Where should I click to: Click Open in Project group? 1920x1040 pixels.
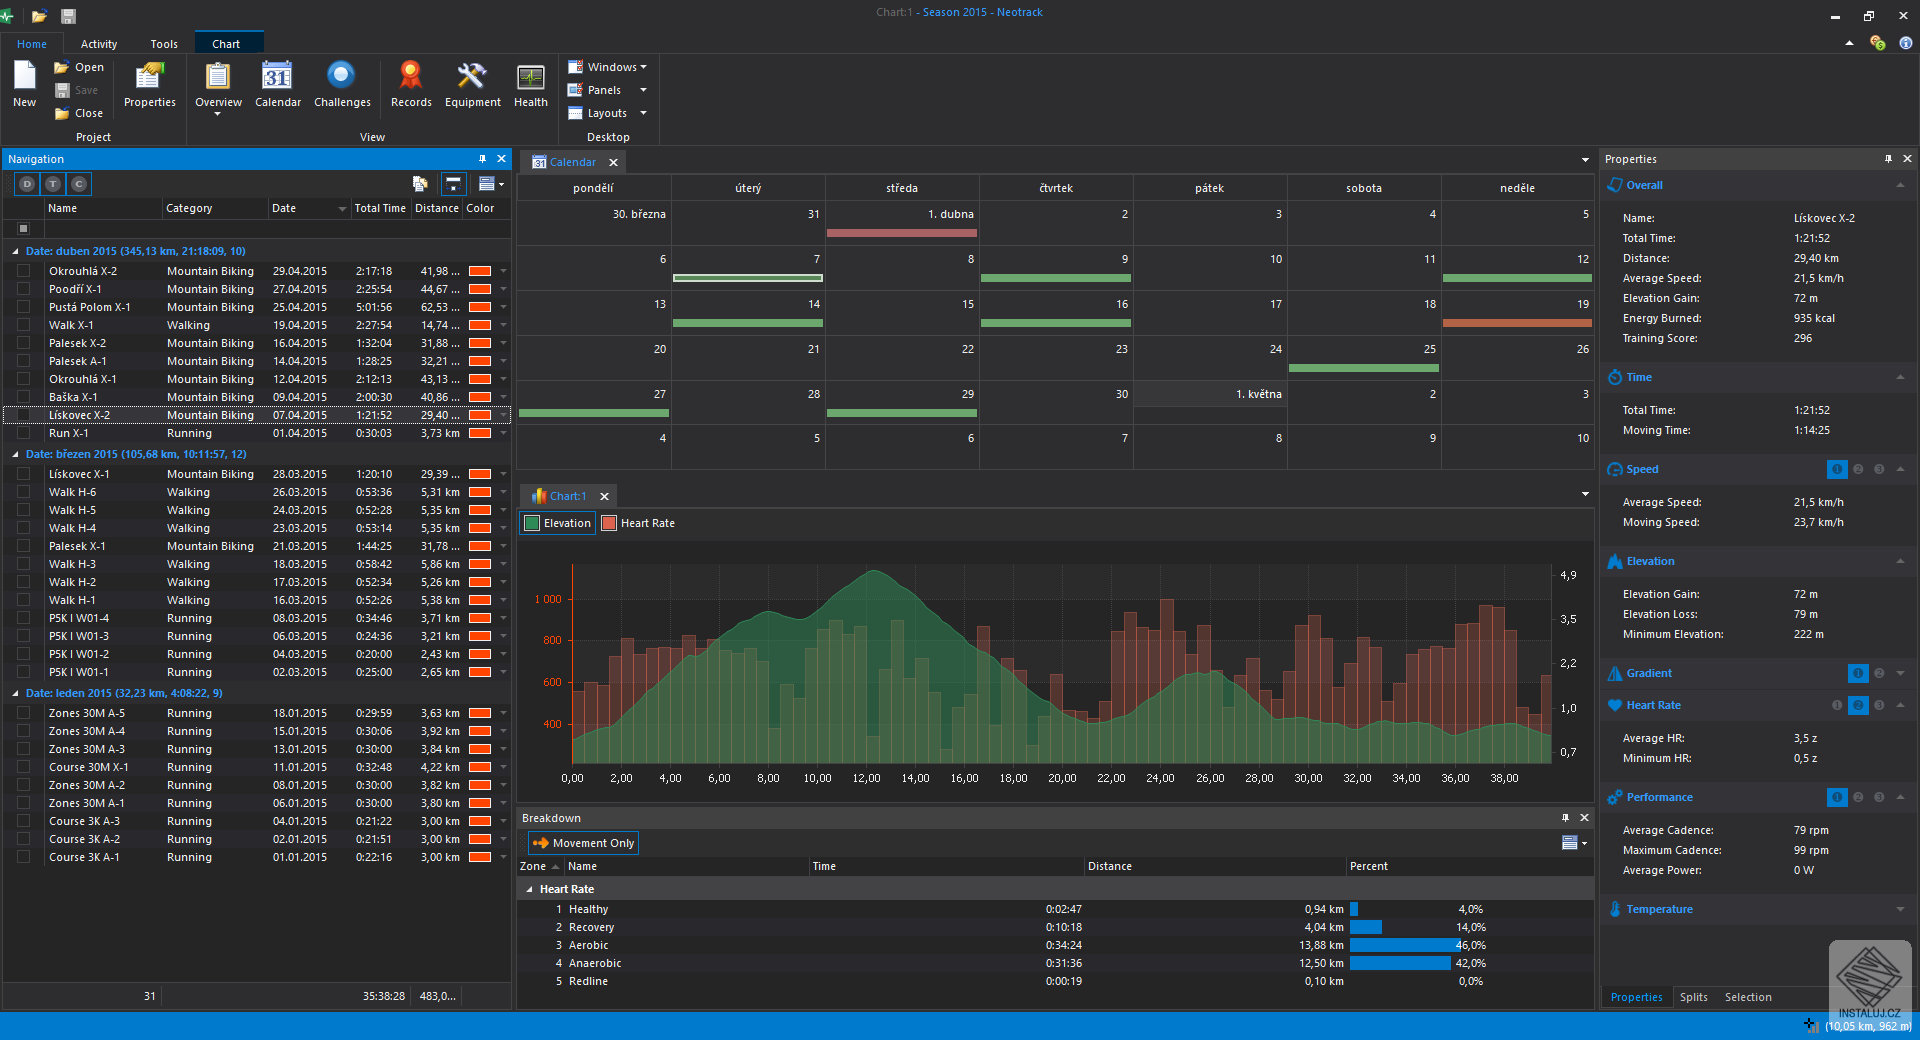80,67
